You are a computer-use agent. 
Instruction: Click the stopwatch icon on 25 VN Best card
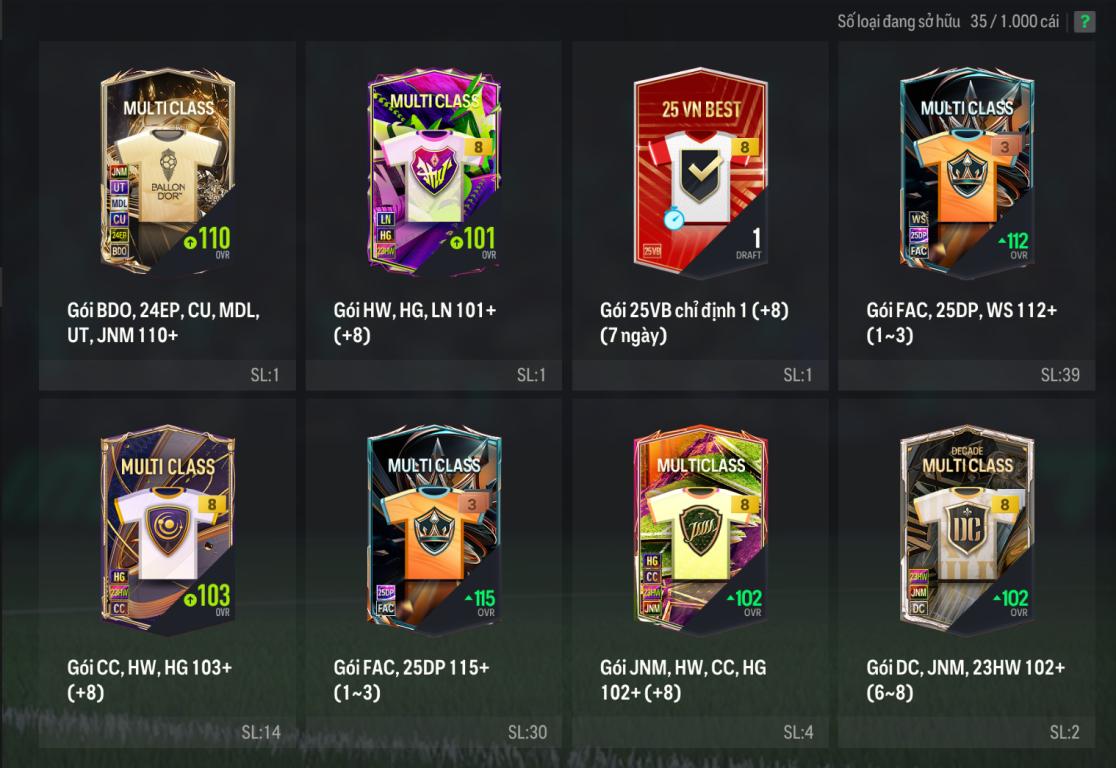673,218
